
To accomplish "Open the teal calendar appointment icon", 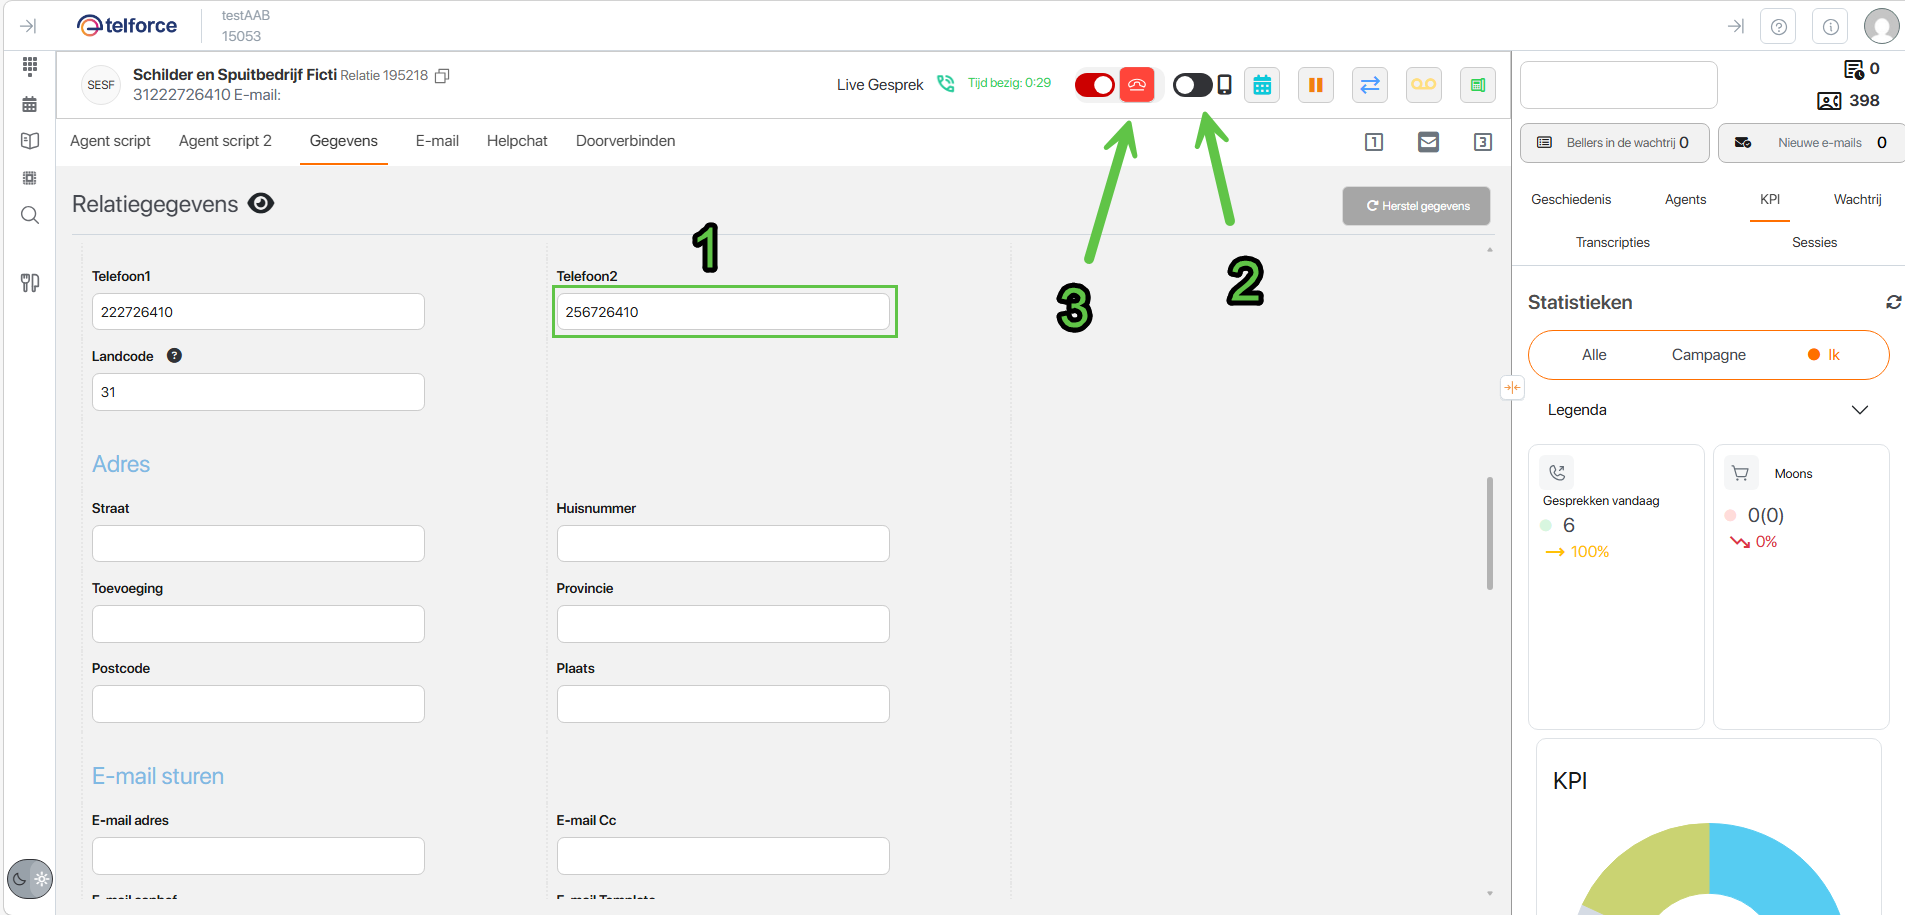I will point(1262,85).
